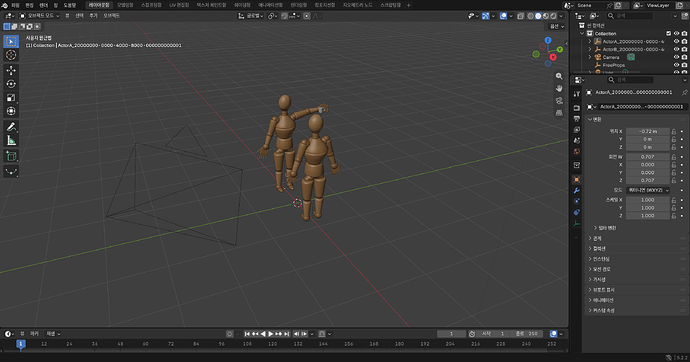Open the Output properties tab

[576, 119]
